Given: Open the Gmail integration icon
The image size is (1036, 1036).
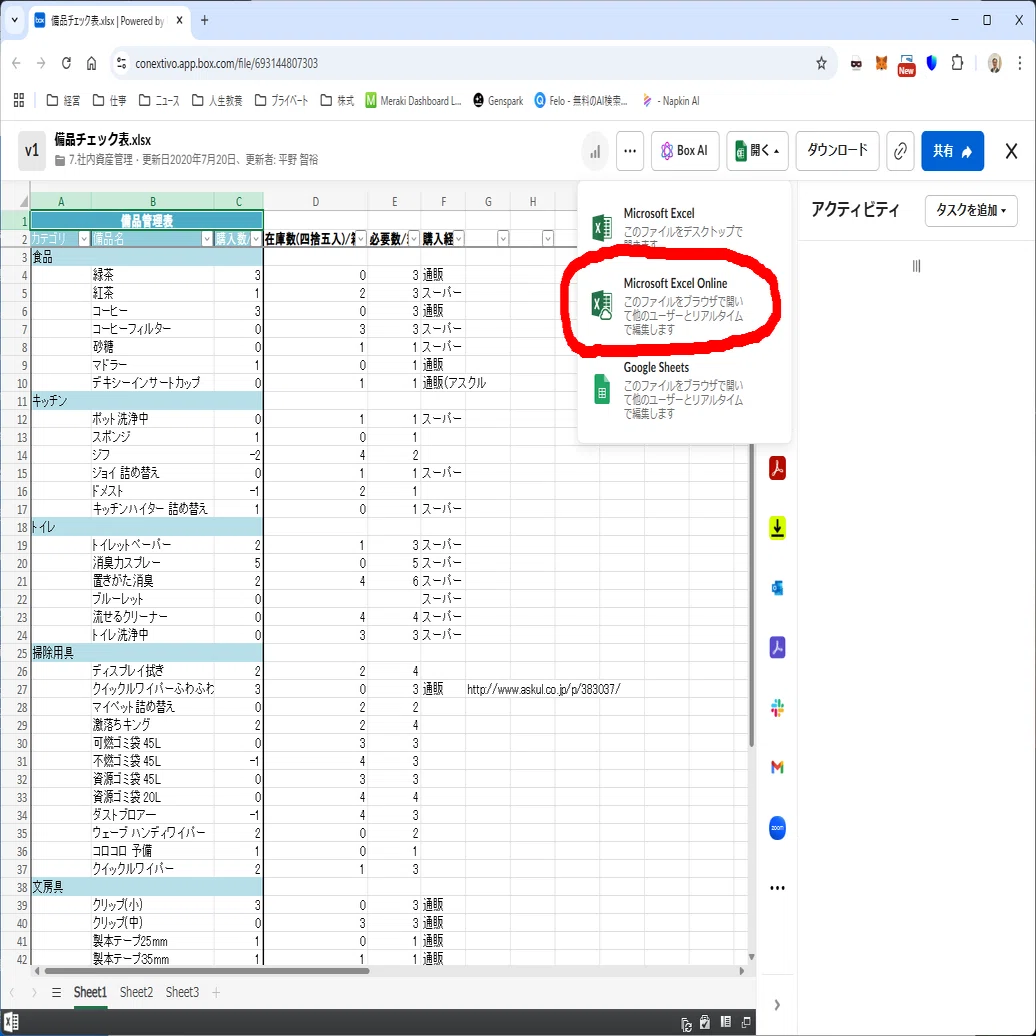Looking at the screenshot, I should [778, 767].
